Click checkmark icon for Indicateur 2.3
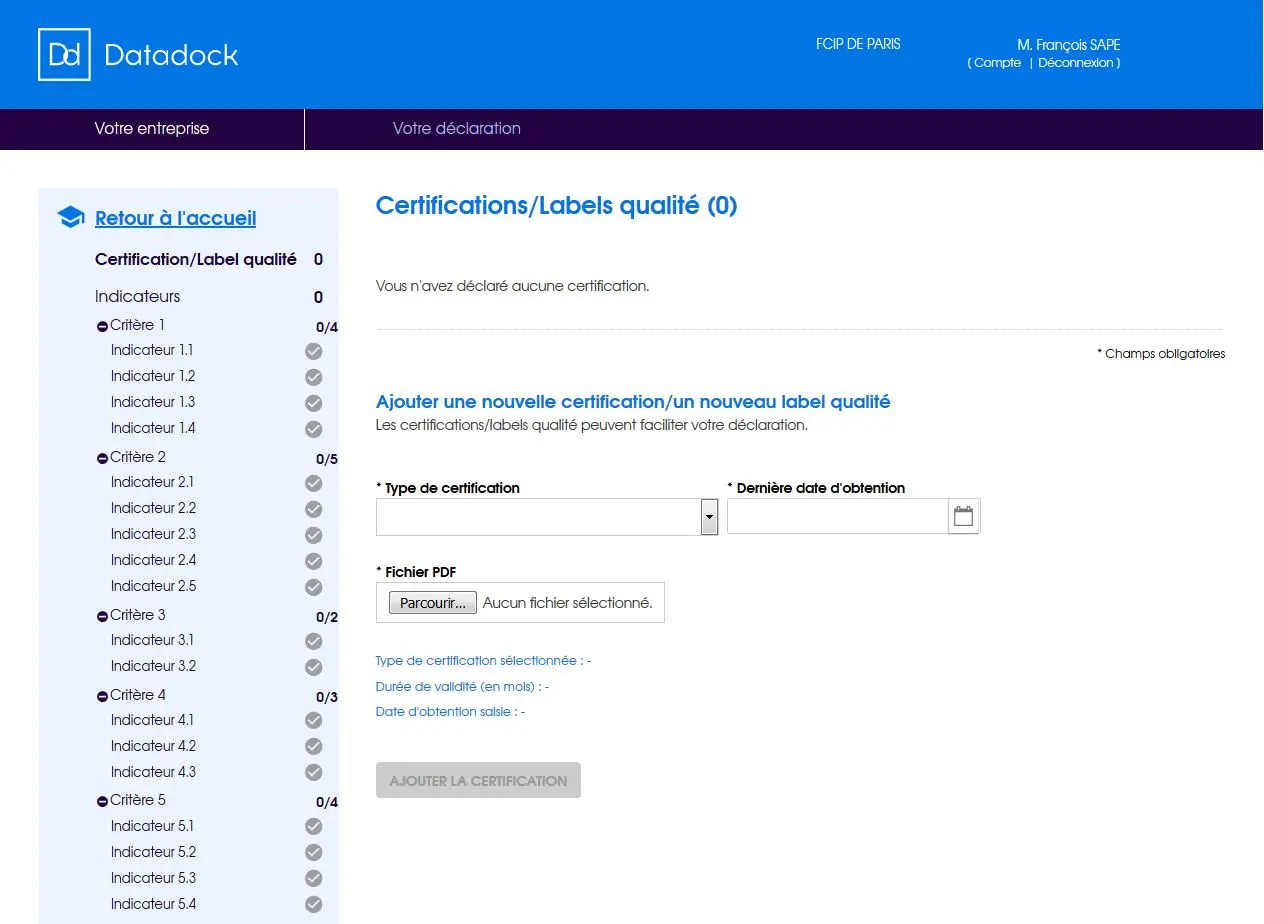The width and height of the screenshot is (1264, 924). pos(313,535)
